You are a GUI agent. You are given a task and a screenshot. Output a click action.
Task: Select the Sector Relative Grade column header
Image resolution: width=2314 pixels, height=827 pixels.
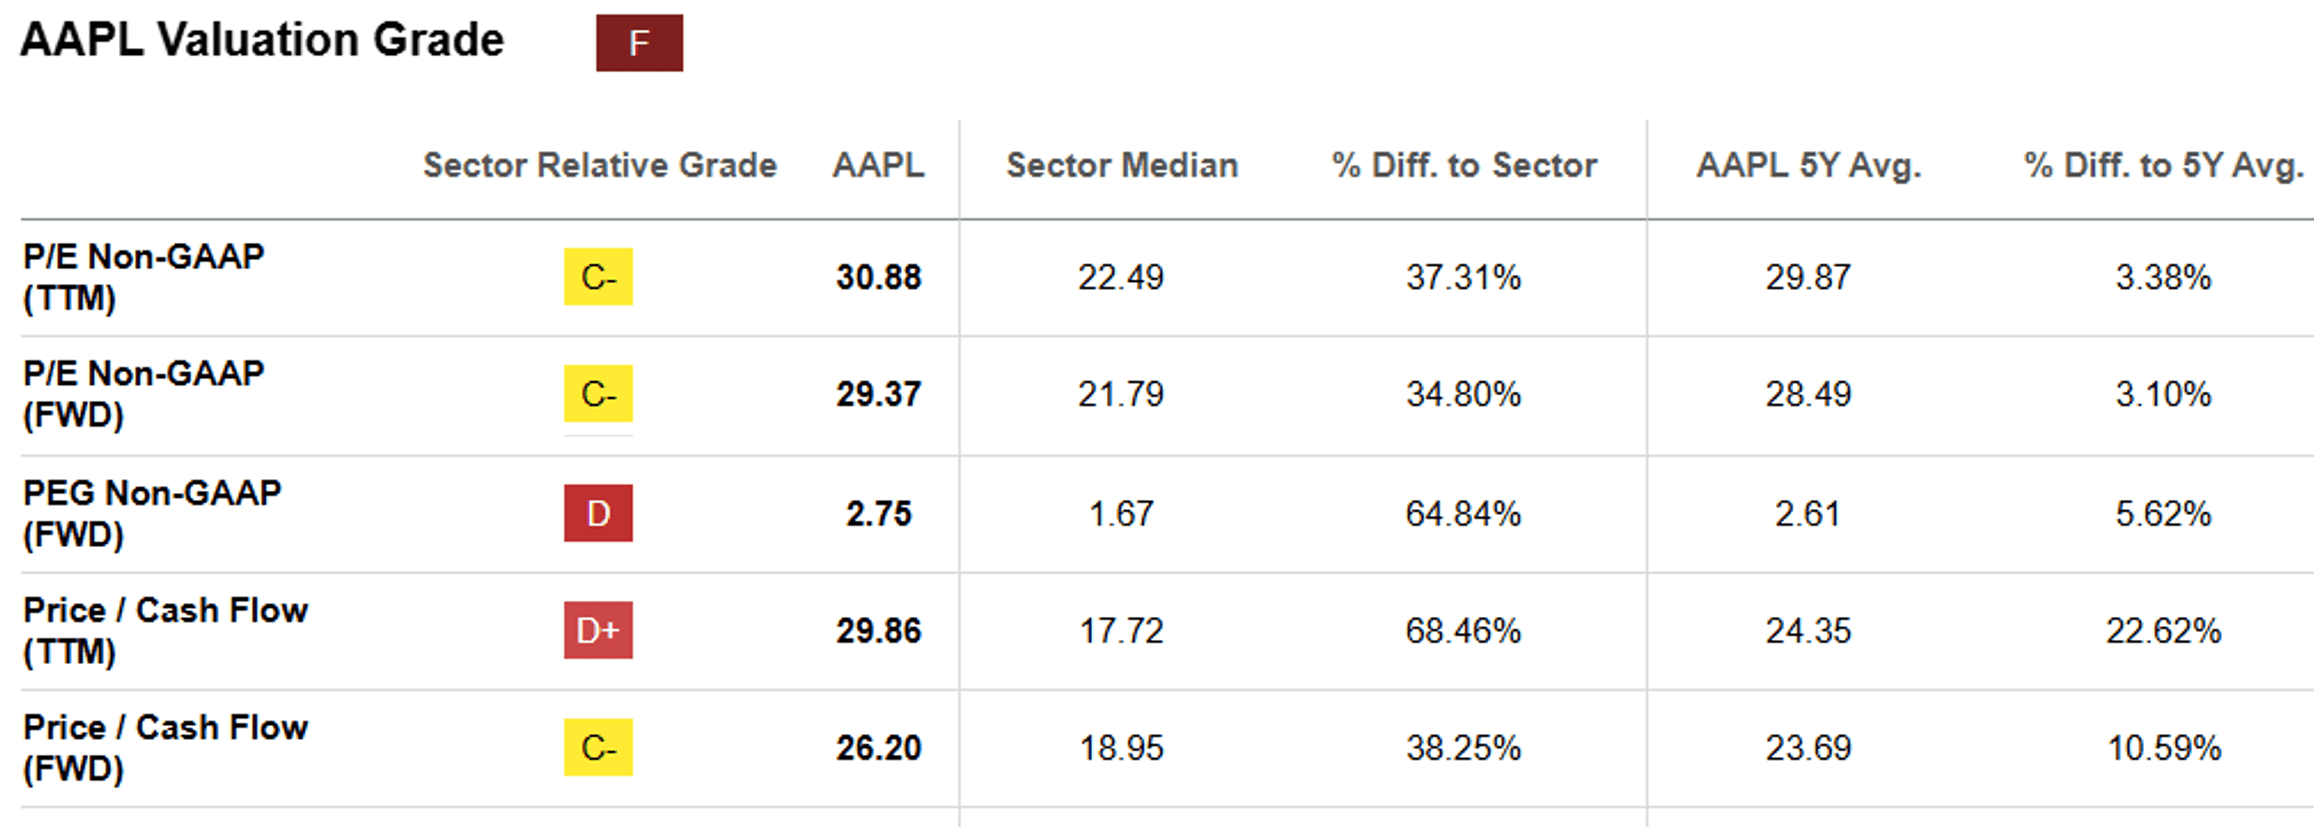point(599,165)
